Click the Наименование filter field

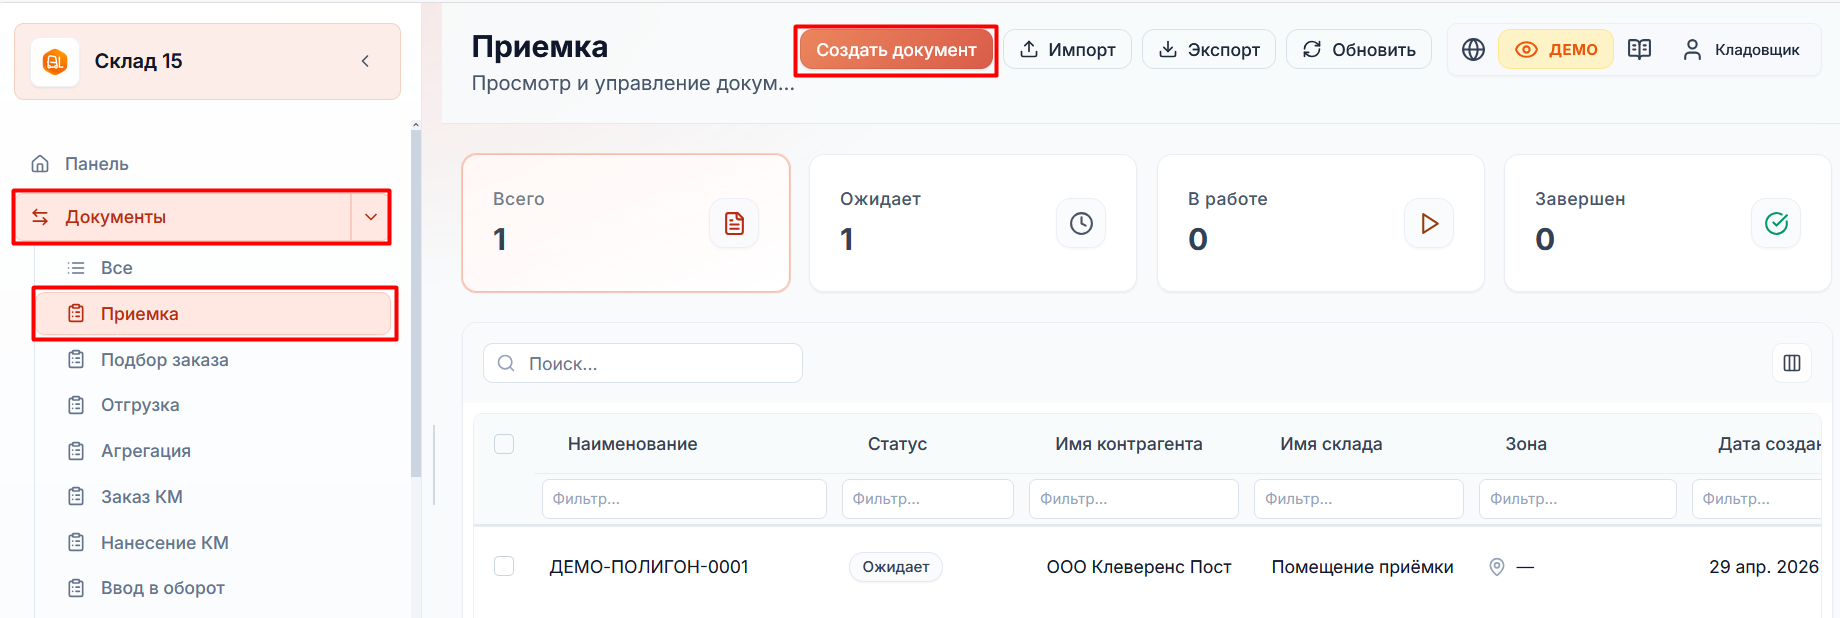(x=684, y=499)
